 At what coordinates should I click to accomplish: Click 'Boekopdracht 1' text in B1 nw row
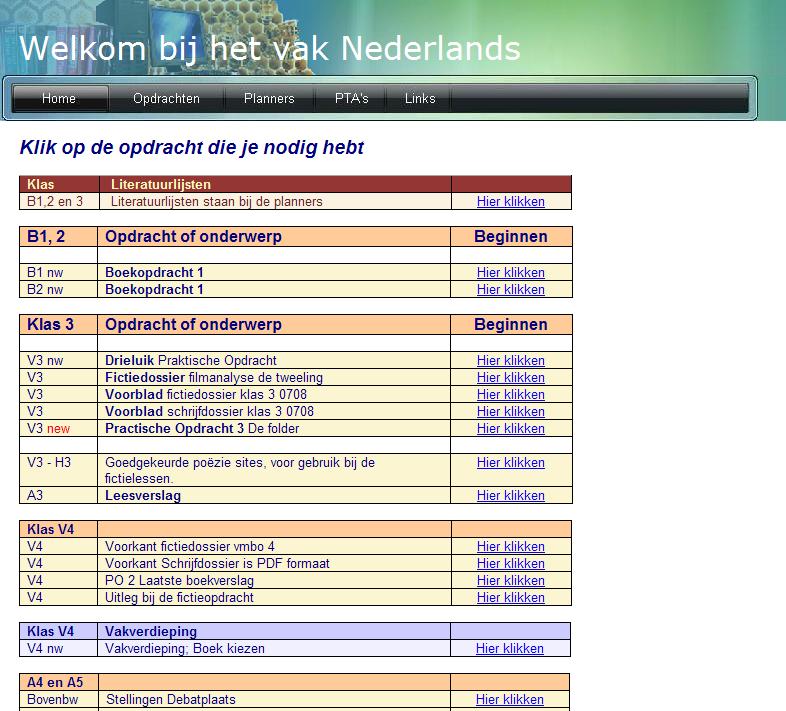coord(154,273)
